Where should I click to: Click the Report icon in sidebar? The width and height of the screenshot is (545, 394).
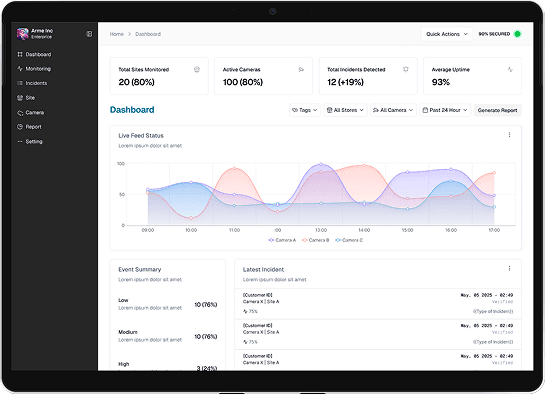20,127
